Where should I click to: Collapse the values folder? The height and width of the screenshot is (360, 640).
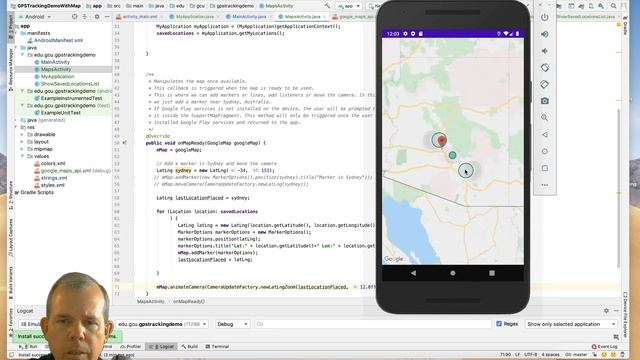[x=22, y=156]
